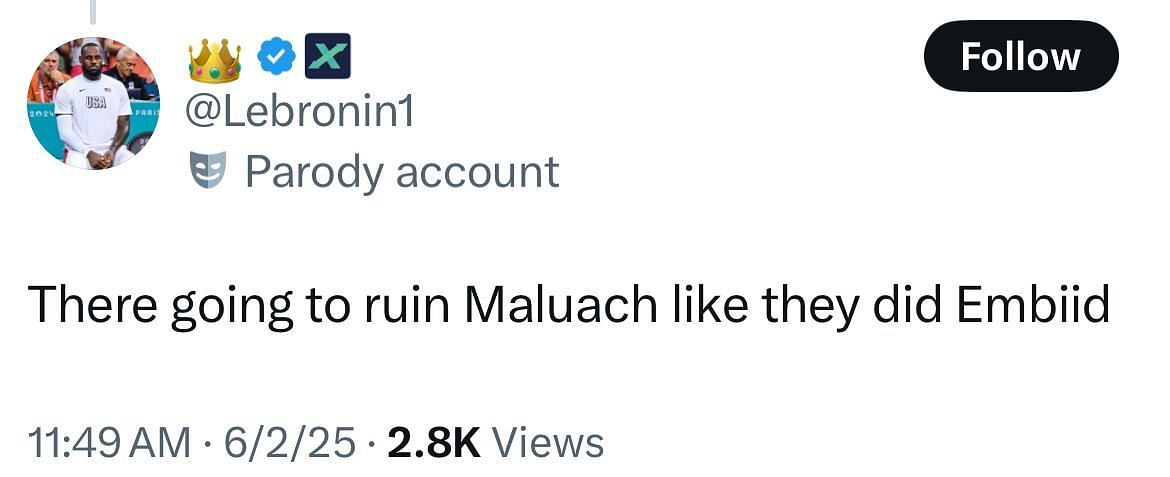Open the X affiliate badge icon
1170x477 pixels.
[328, 56]
